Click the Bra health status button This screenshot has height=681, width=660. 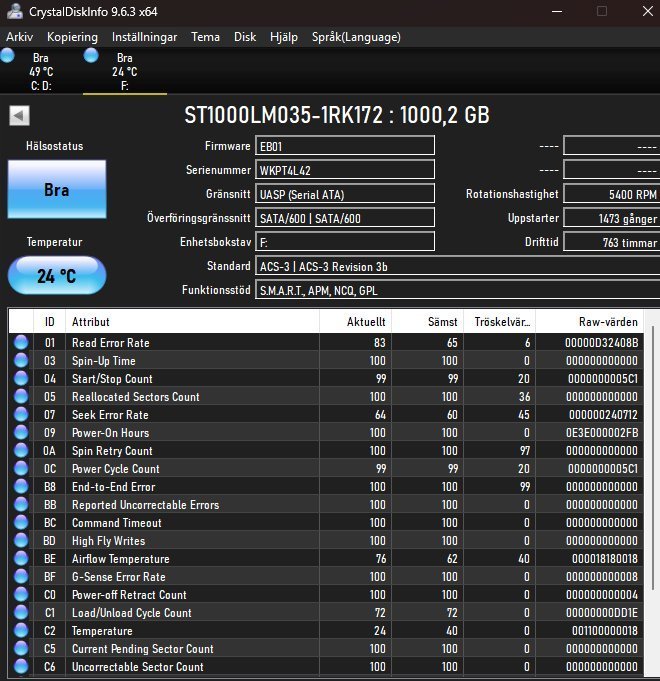(57, 190)
